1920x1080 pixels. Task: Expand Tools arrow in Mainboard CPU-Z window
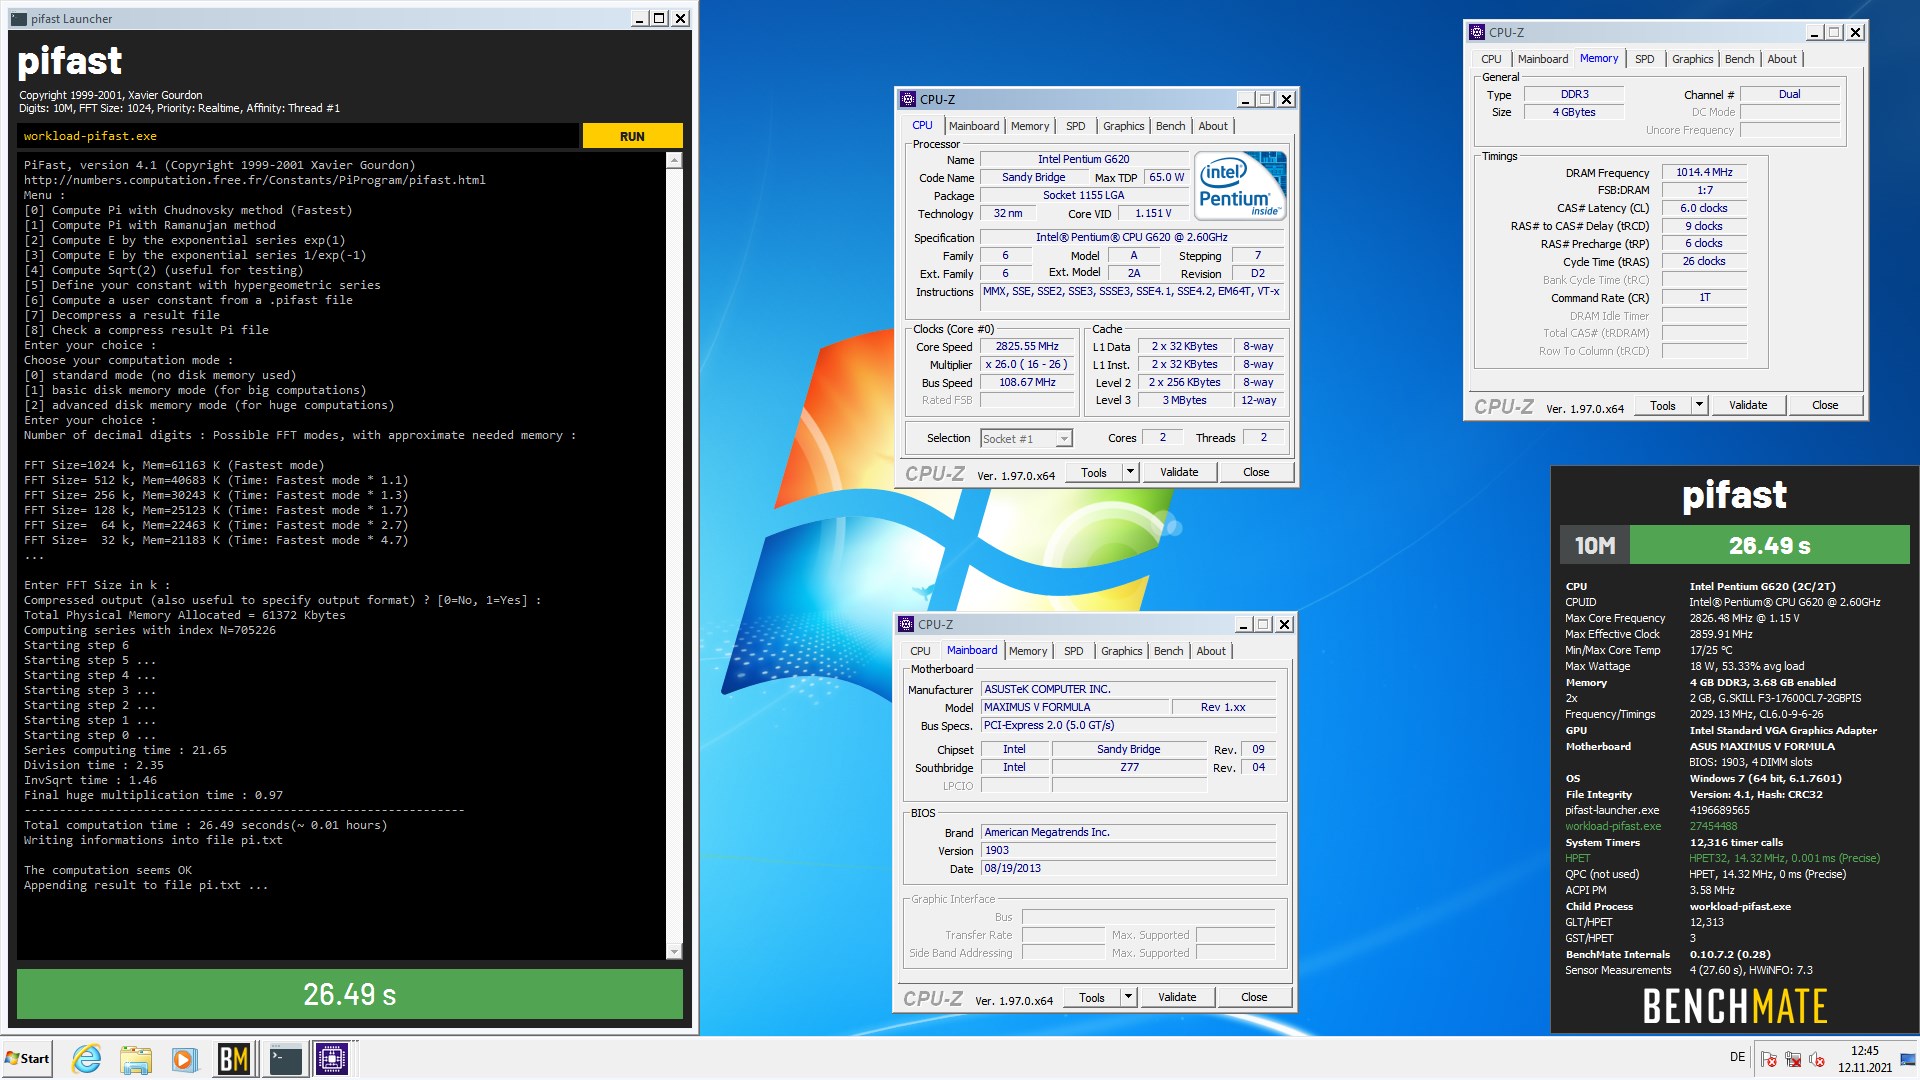pos(1128,997)
